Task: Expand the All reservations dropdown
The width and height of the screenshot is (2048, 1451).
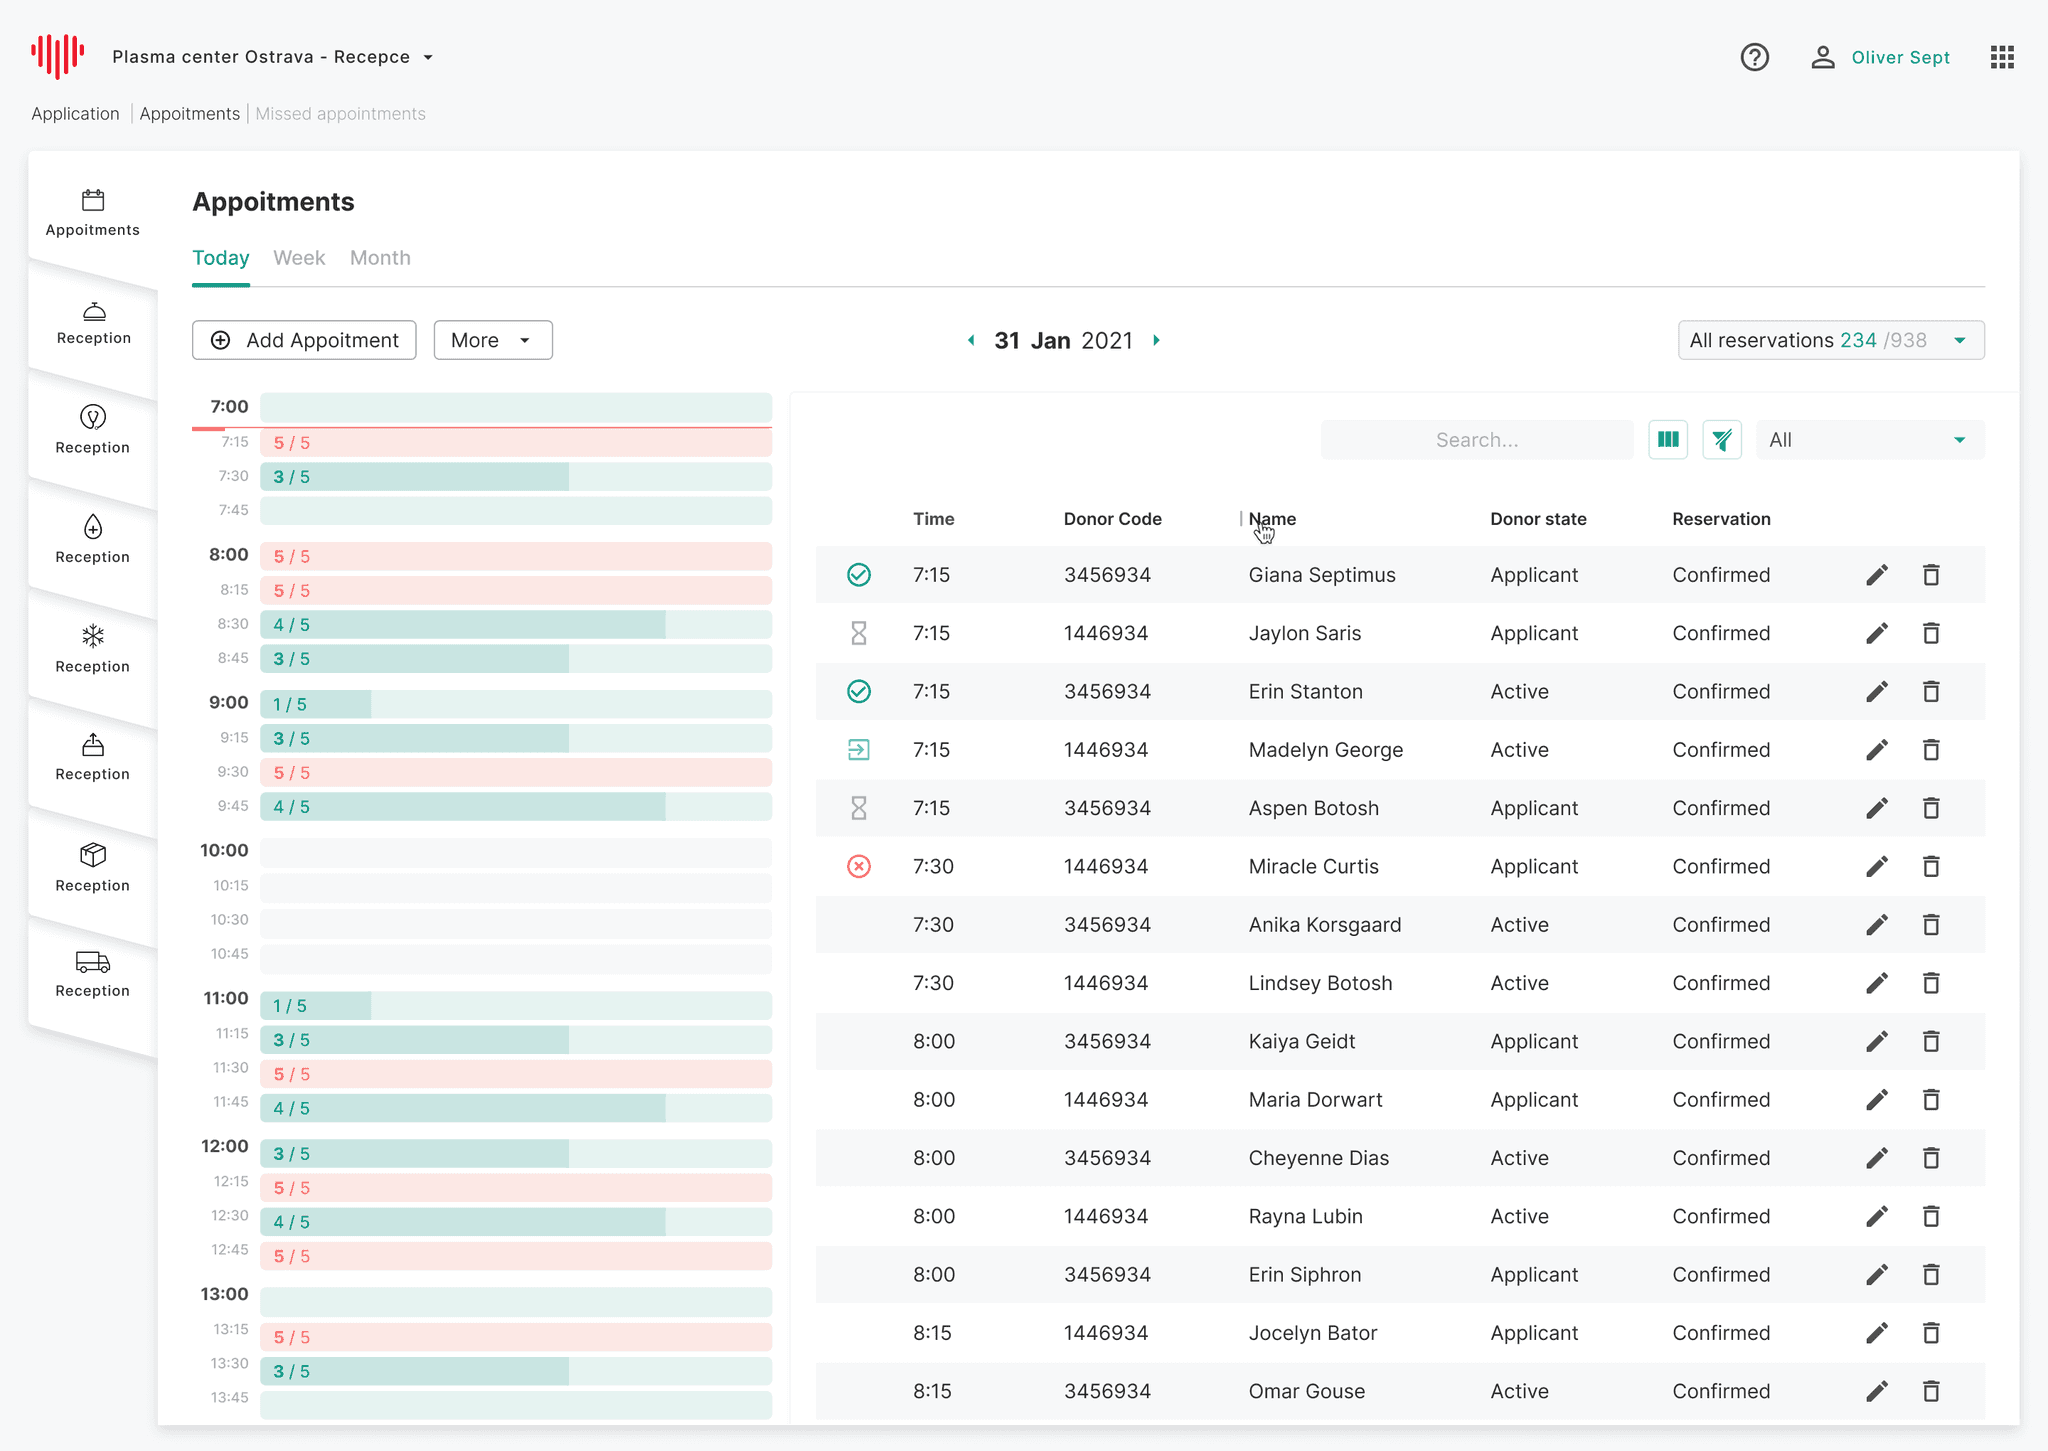Action: (x=1830, y=340)
